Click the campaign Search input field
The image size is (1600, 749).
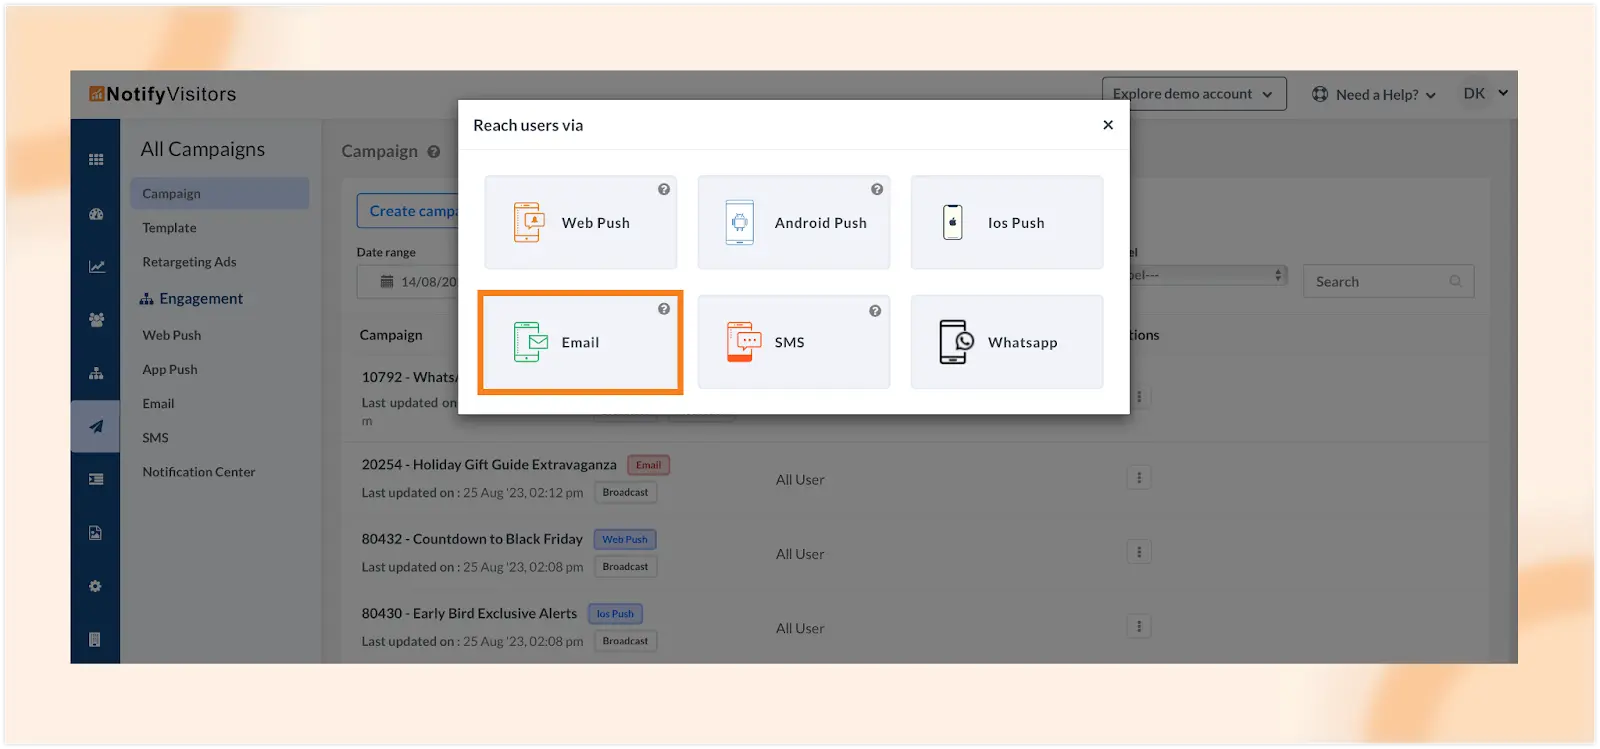pyautogui.click(x=1378, y=282)
